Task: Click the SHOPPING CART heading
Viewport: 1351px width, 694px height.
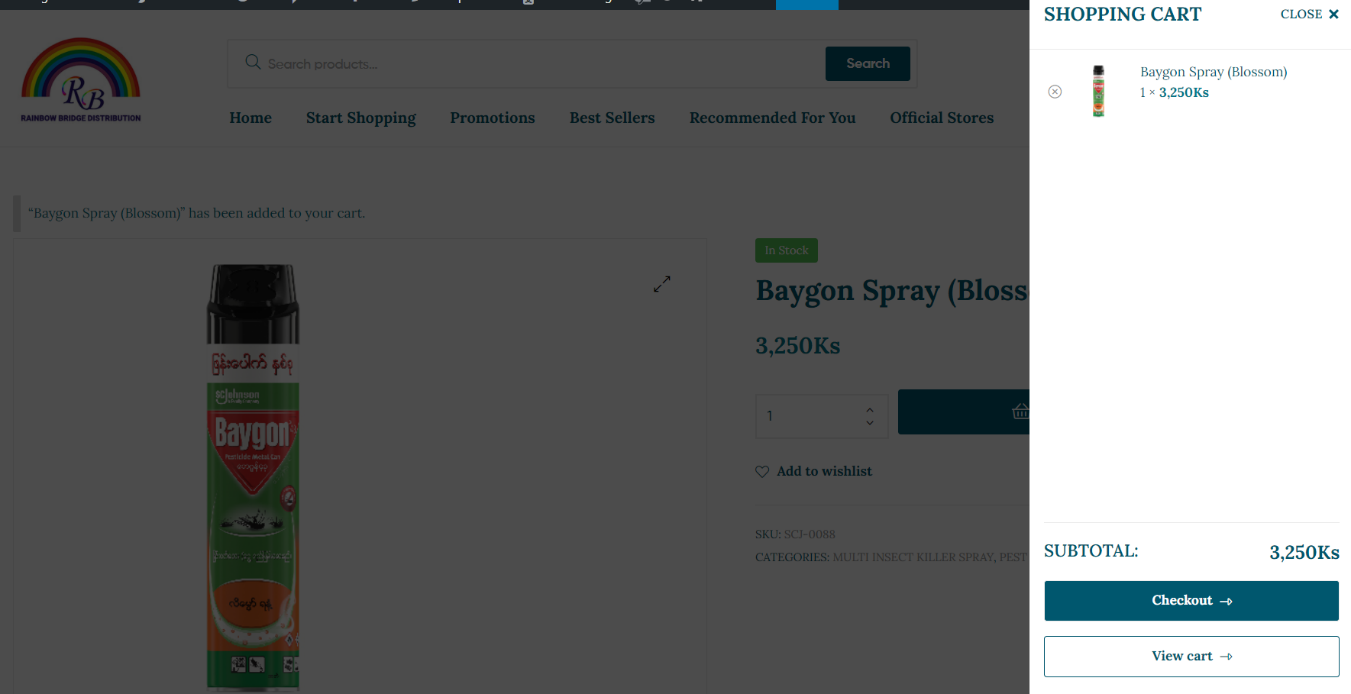Action: click(x=1122, y=14)
